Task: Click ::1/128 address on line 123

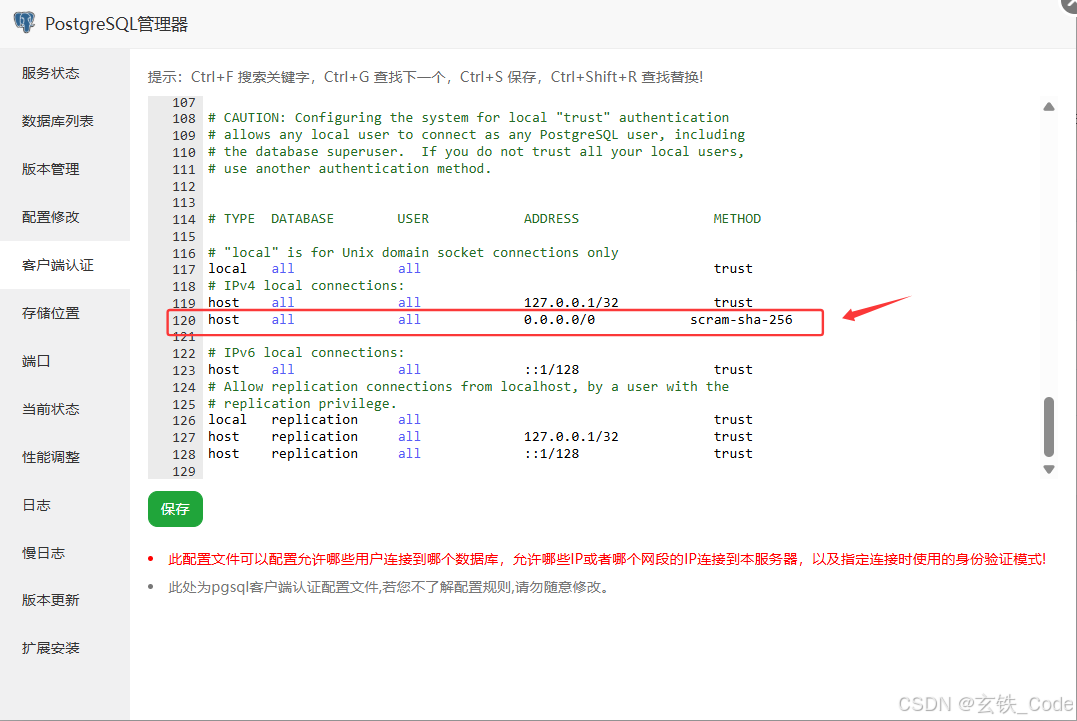Action: (x=551, y=369)
